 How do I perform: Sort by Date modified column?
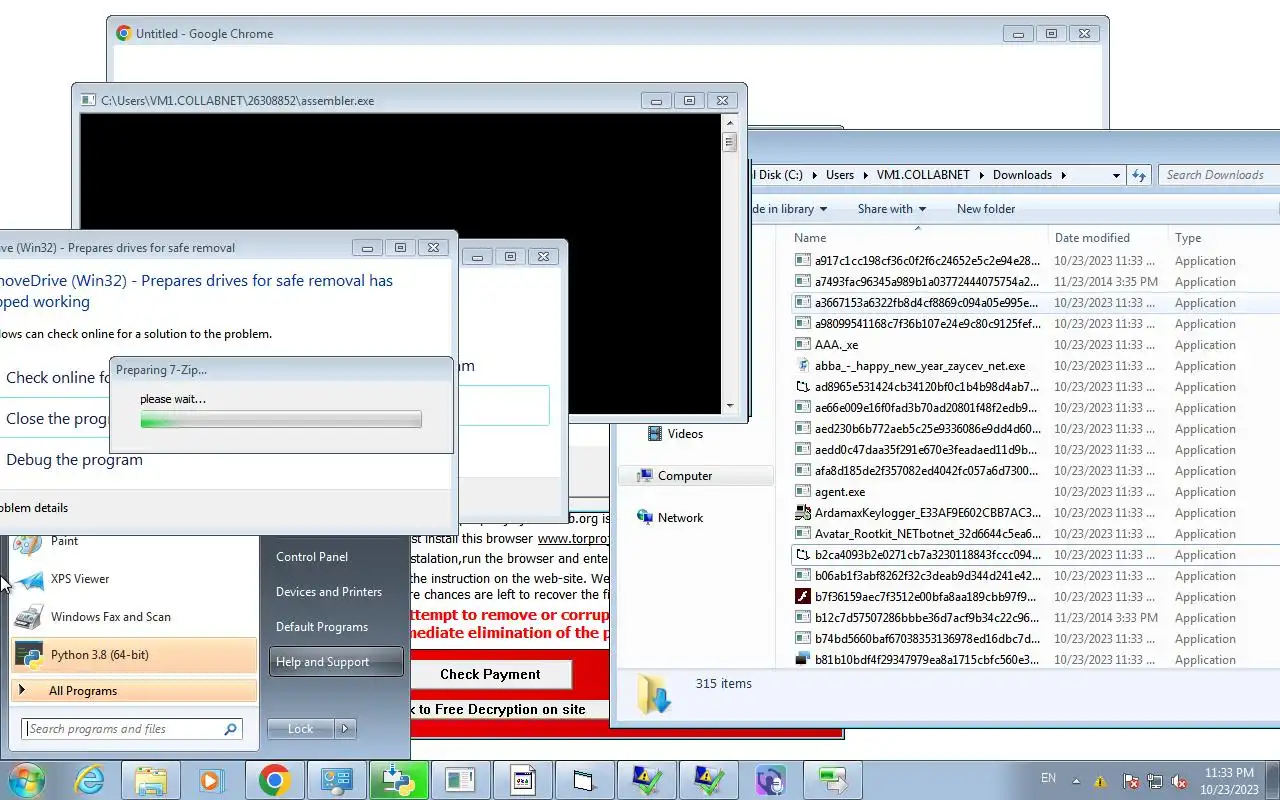1108,238
